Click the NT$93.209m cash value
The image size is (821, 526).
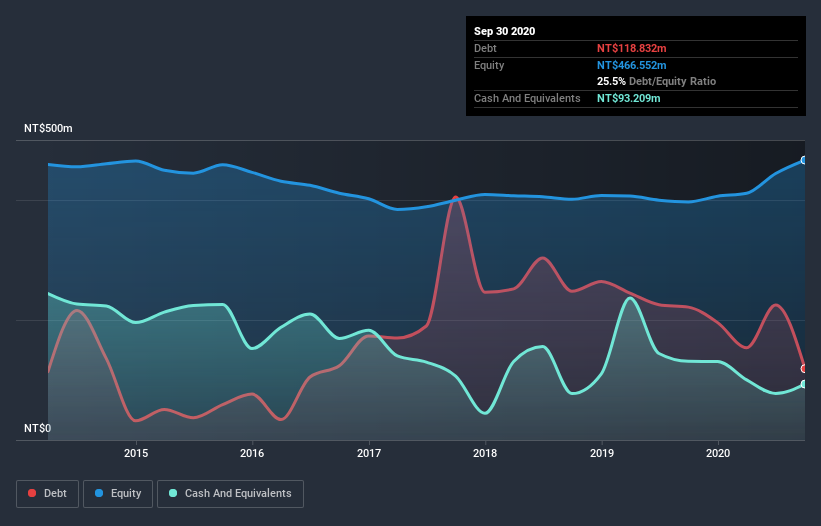628,98
